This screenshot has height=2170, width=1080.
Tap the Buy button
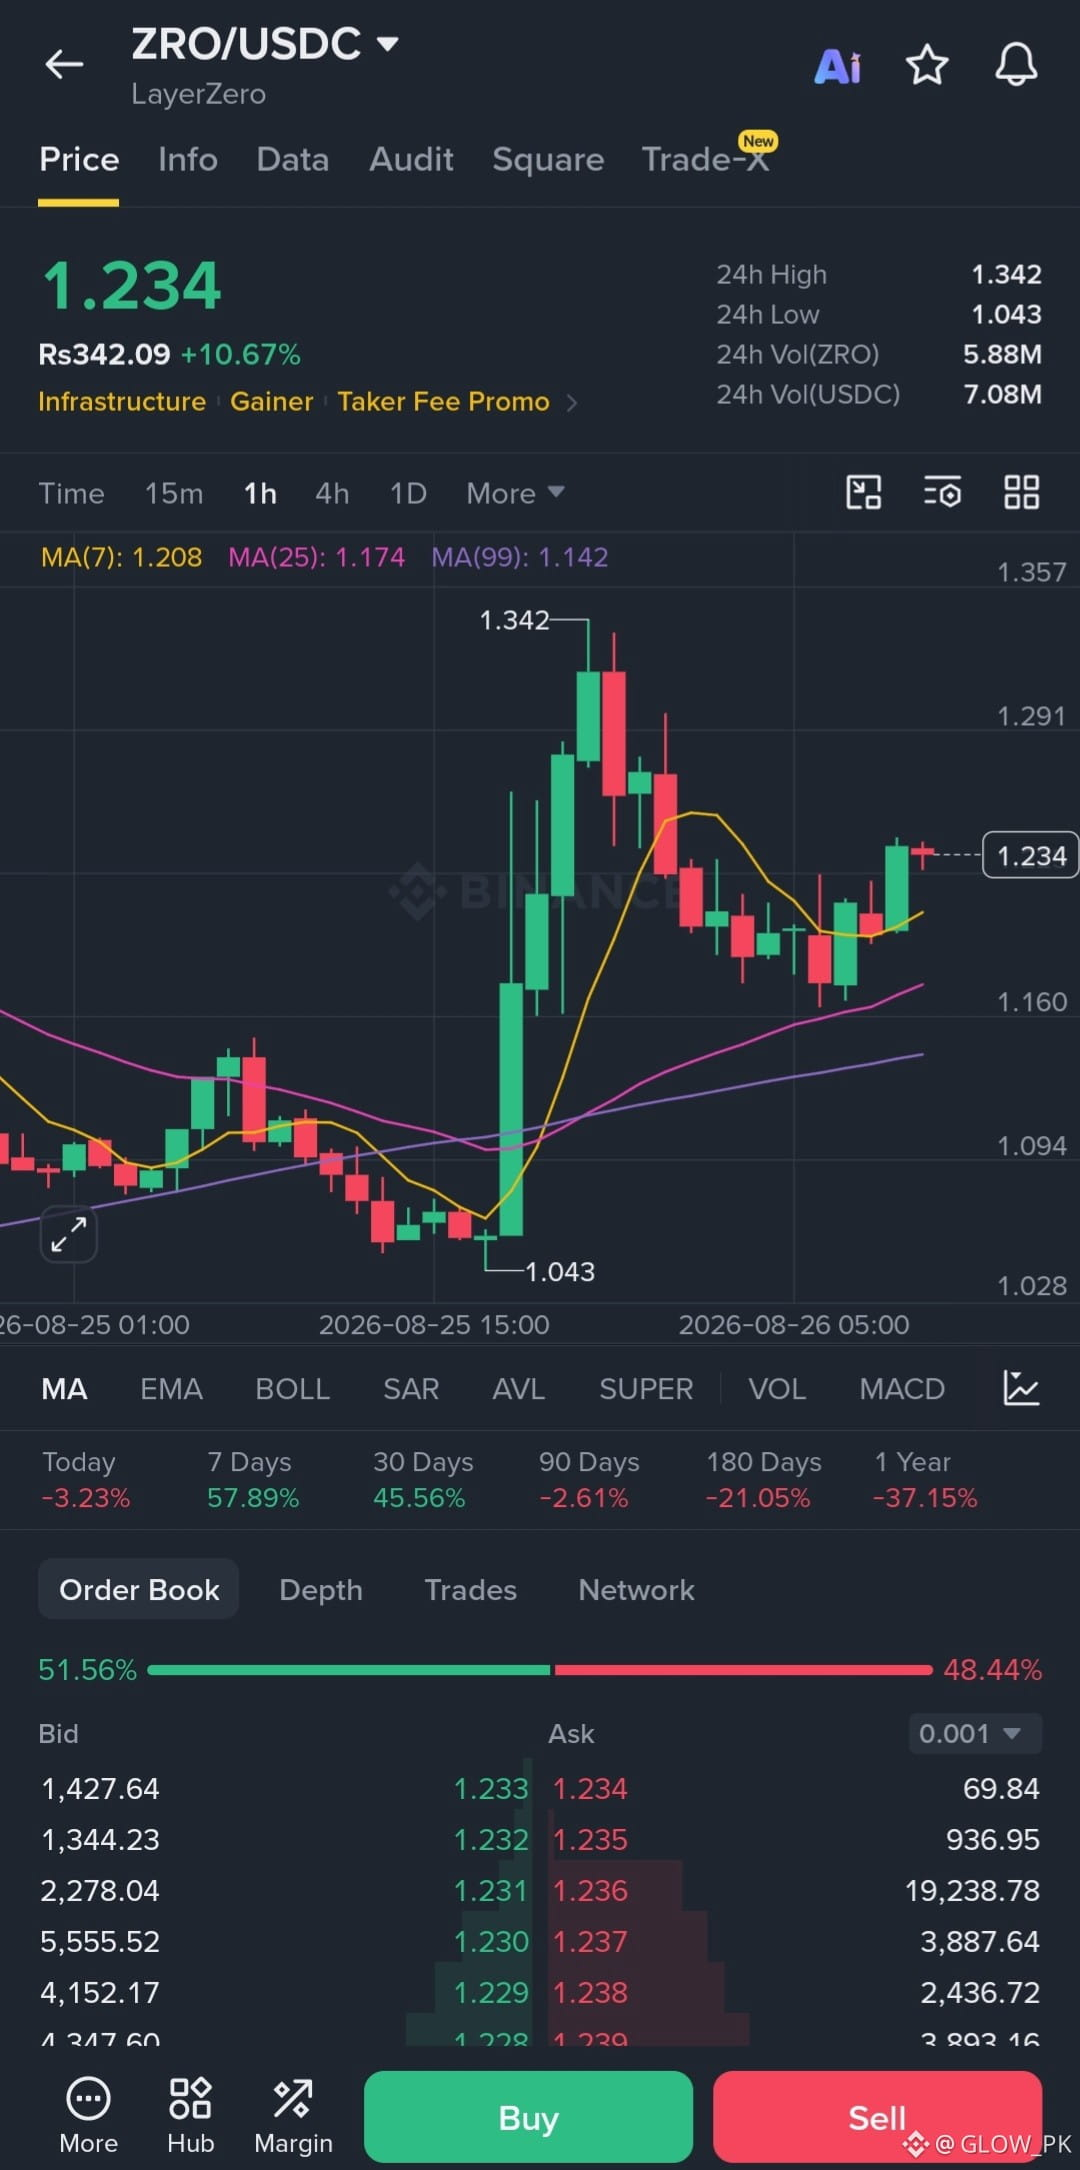(x=528, y=2116)
